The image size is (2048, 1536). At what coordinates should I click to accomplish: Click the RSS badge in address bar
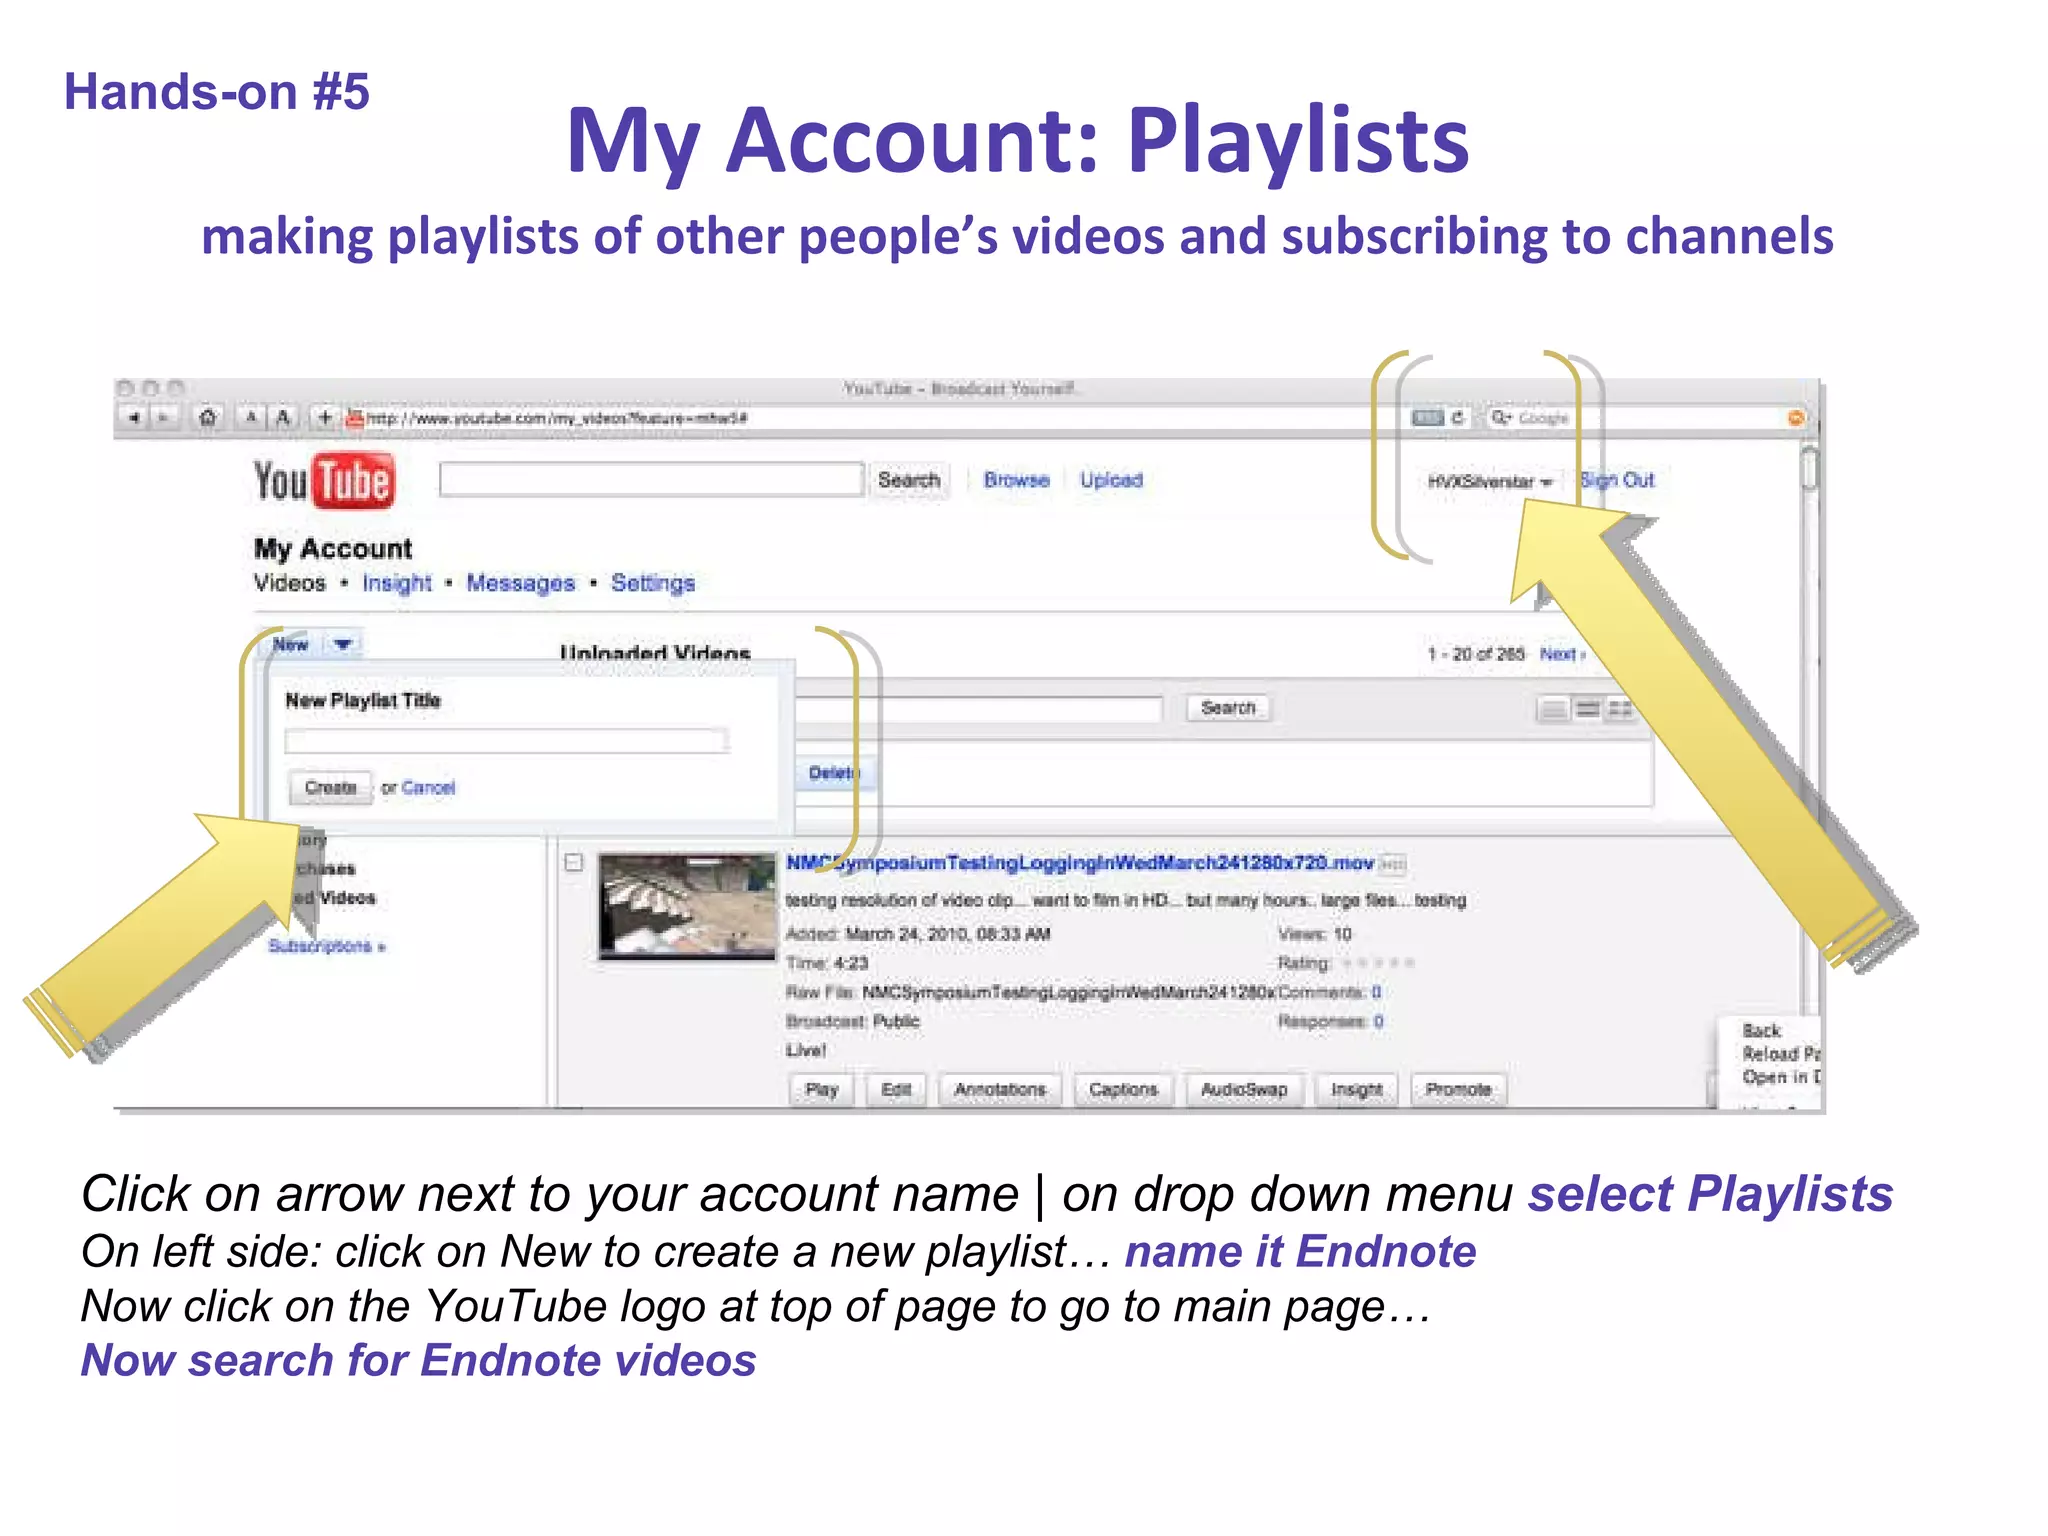[x=1428, y=417]
